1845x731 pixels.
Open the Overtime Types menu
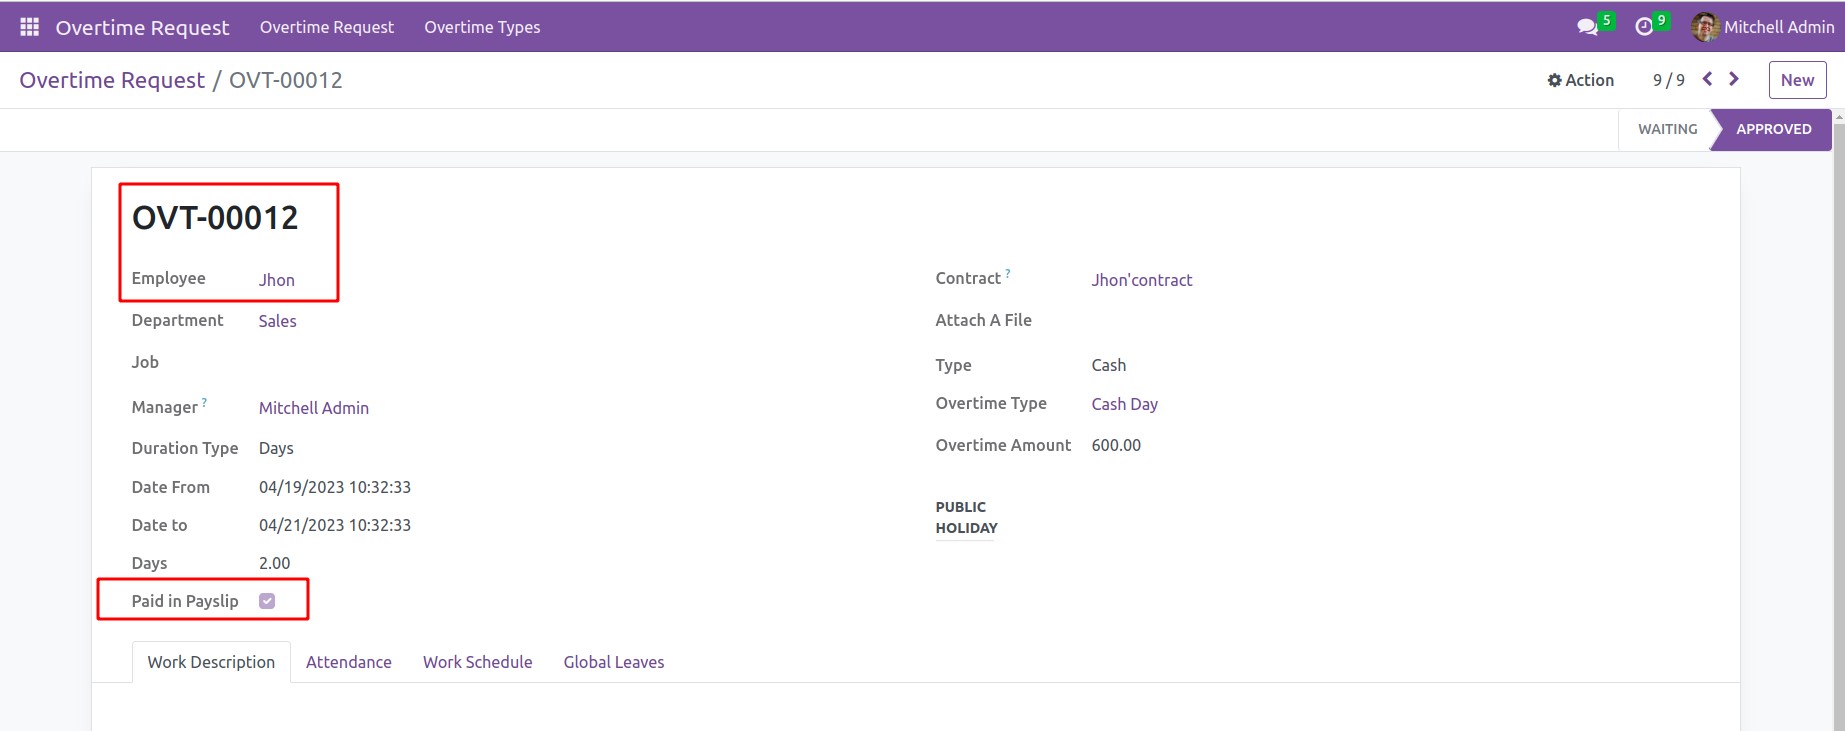[x=482, y=27]
